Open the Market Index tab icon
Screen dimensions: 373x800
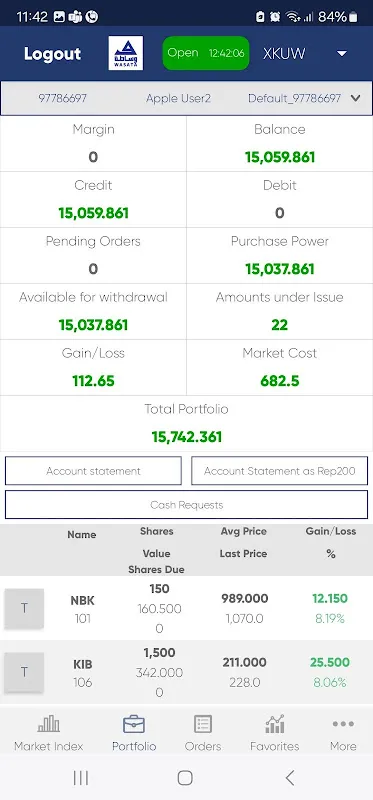48,723
